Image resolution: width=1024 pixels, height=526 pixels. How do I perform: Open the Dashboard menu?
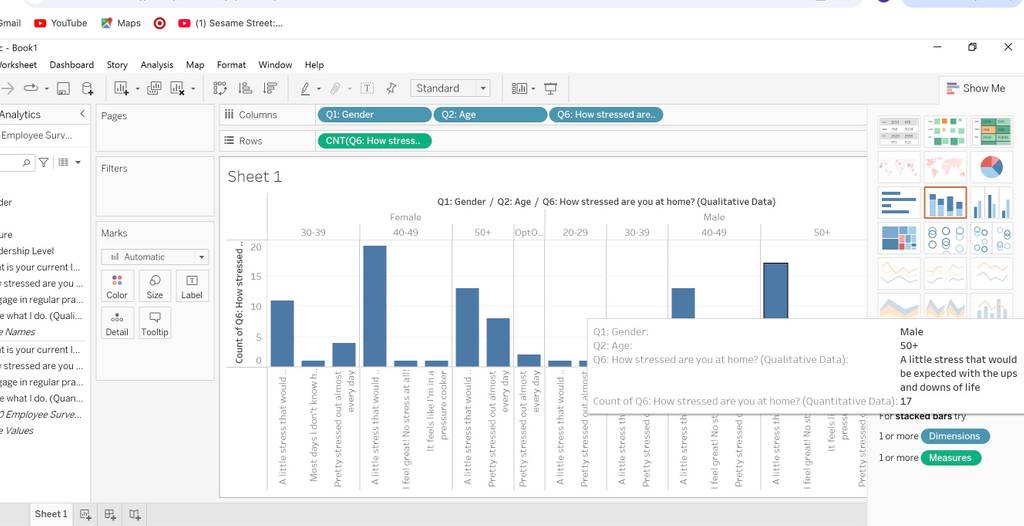[72, 65]
